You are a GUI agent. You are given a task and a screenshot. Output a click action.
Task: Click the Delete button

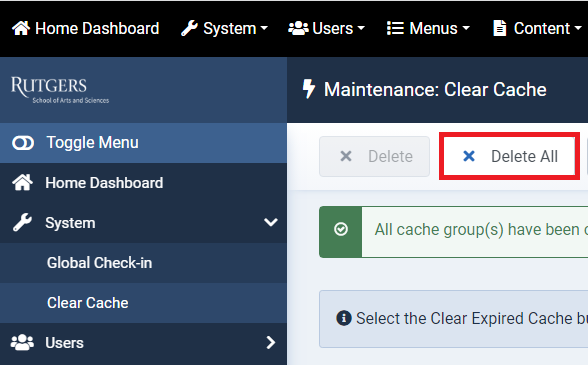(x=374, y=156)
